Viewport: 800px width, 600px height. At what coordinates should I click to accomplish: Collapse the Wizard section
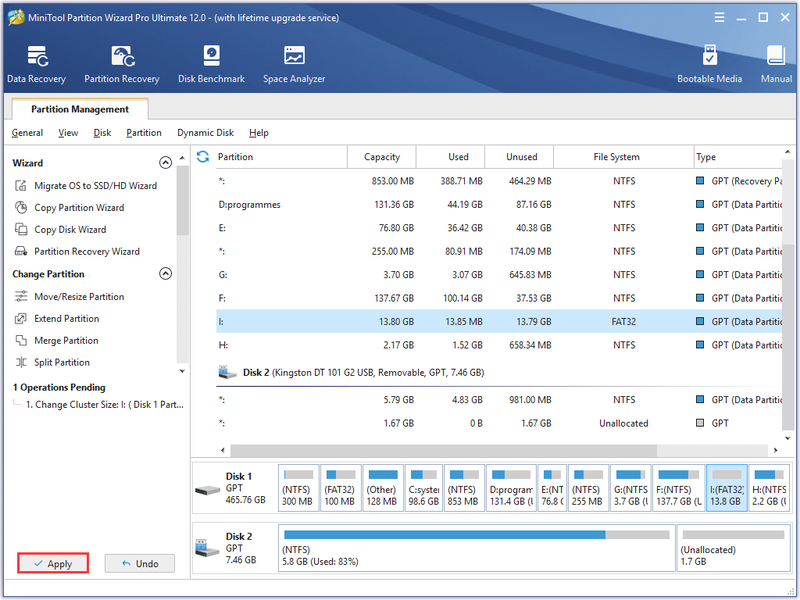(165, 163)
